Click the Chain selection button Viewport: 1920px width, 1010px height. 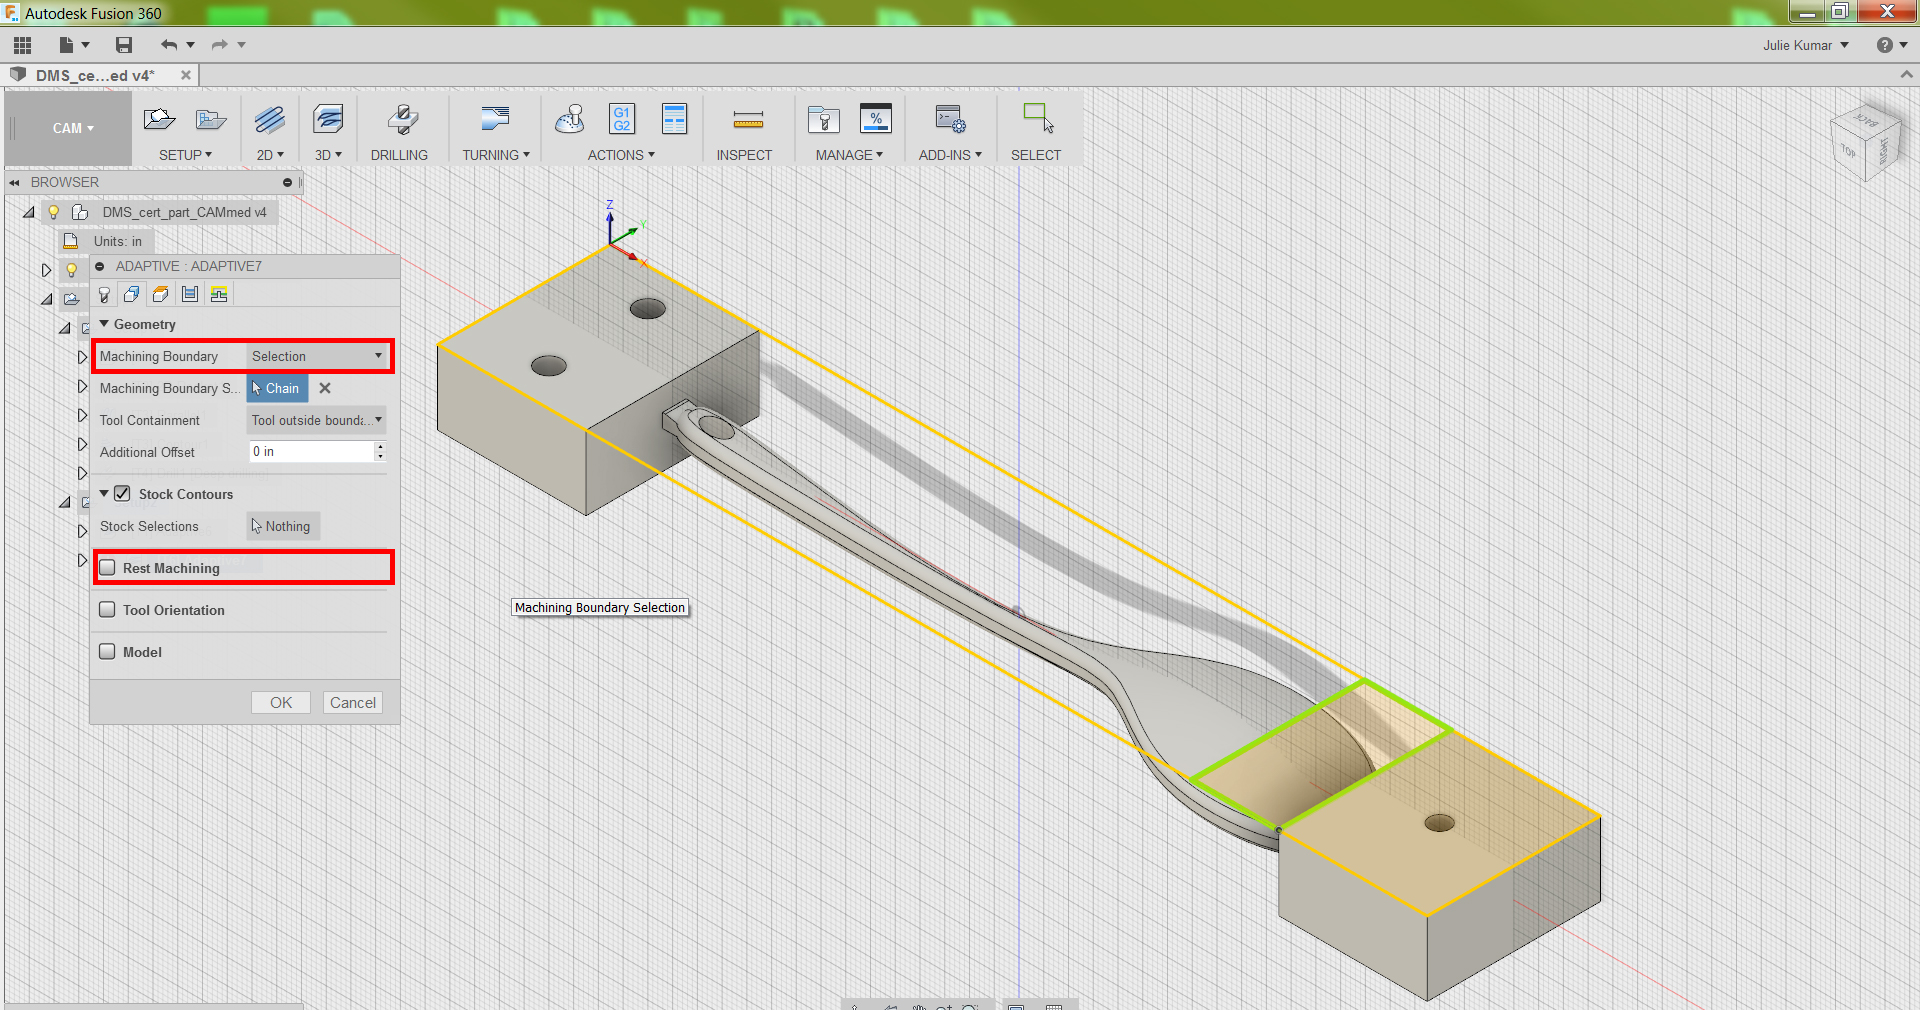point(277,388)
